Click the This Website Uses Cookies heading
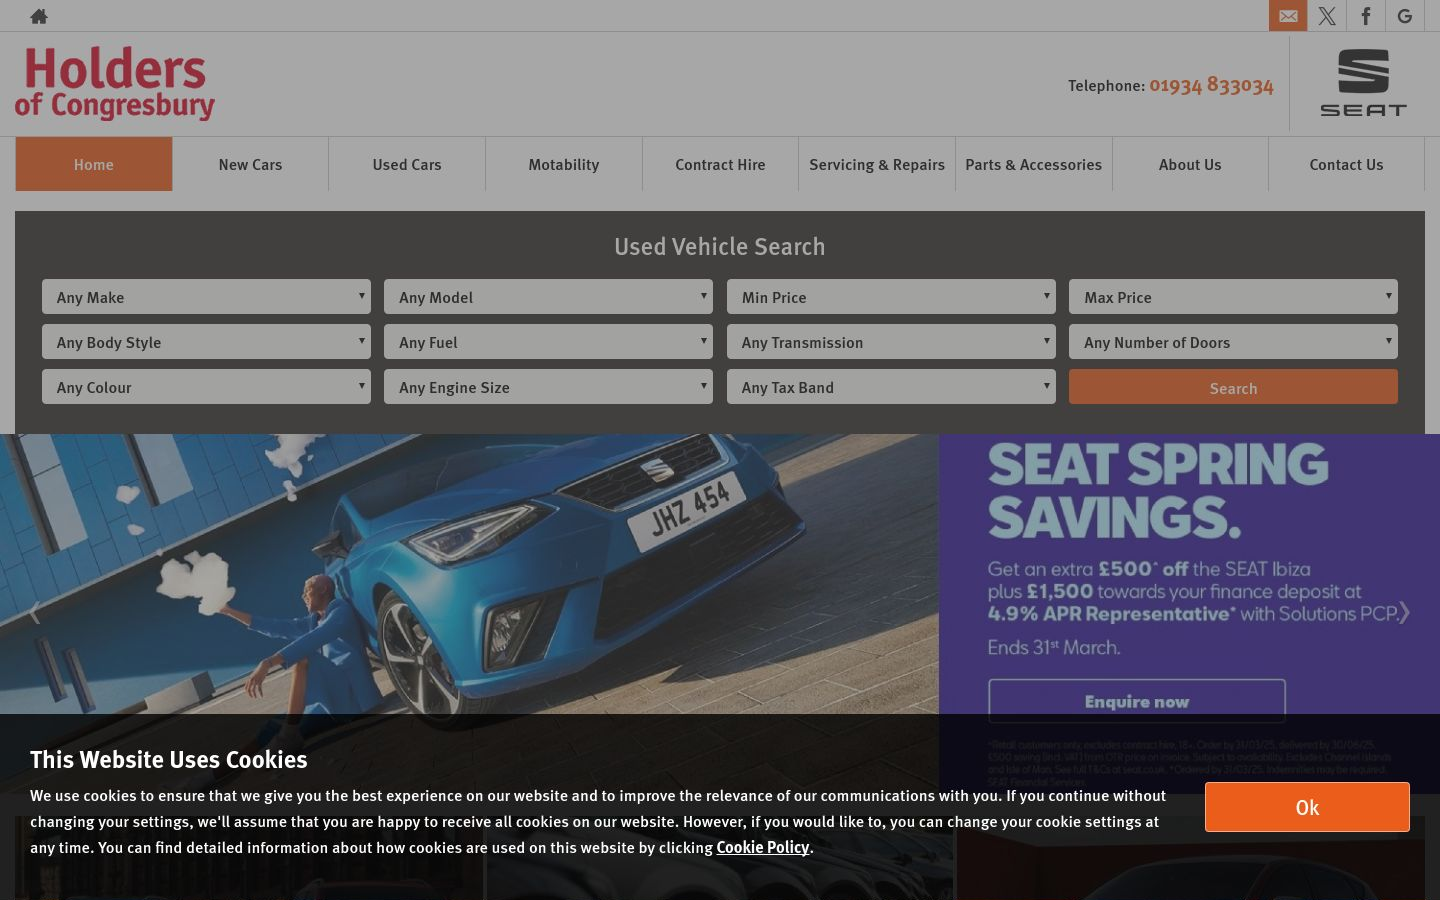1440x900 pixels. [x=169, y=759]
